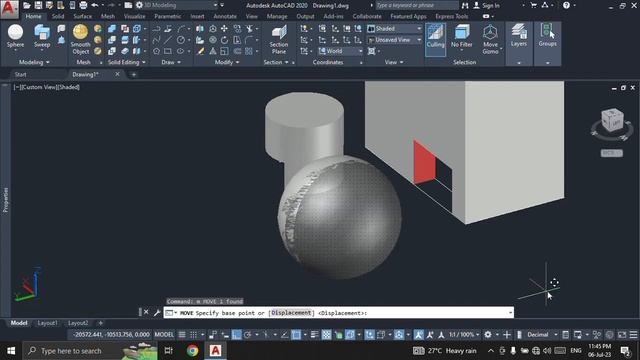Click the Undo arrow icon
This screenshot has width=640, height=360.
(x=95, y=5)
